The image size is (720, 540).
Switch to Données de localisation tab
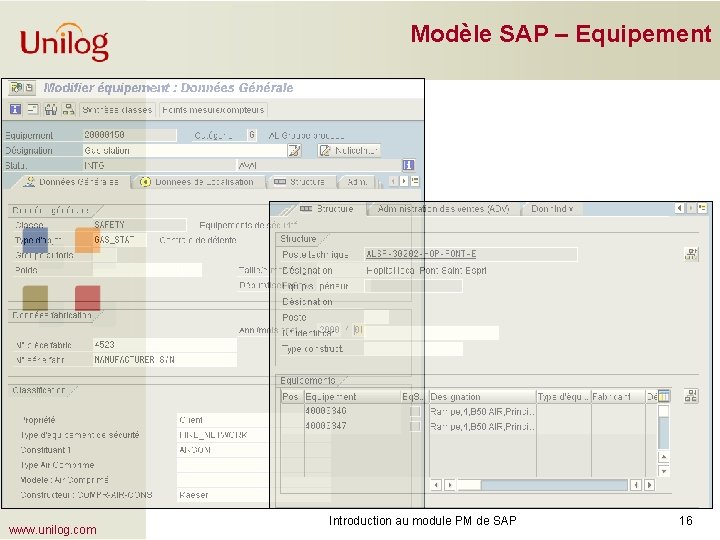coord(198,182)
